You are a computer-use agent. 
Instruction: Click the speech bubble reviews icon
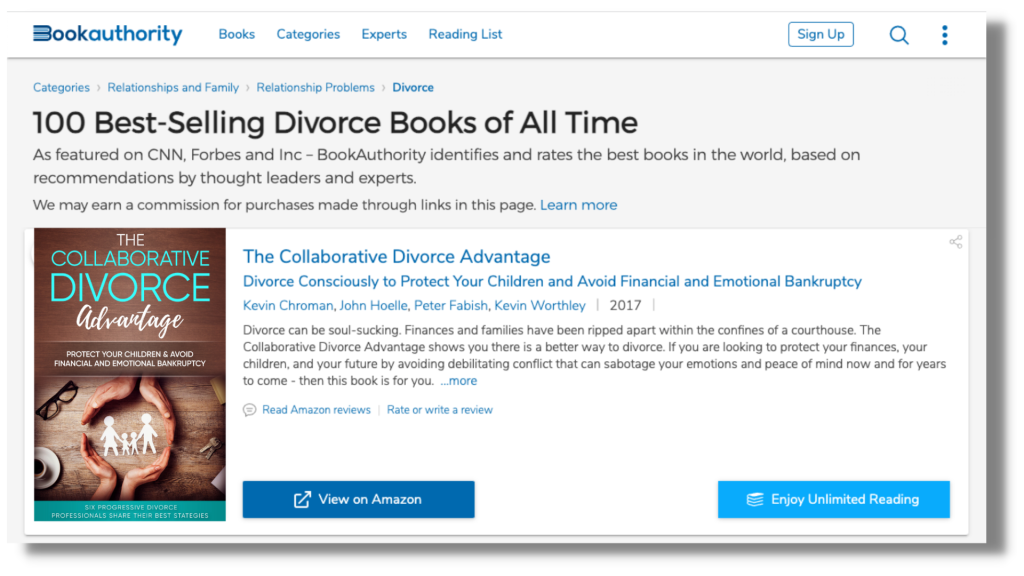pyautogui.click(x=250, y=410)
